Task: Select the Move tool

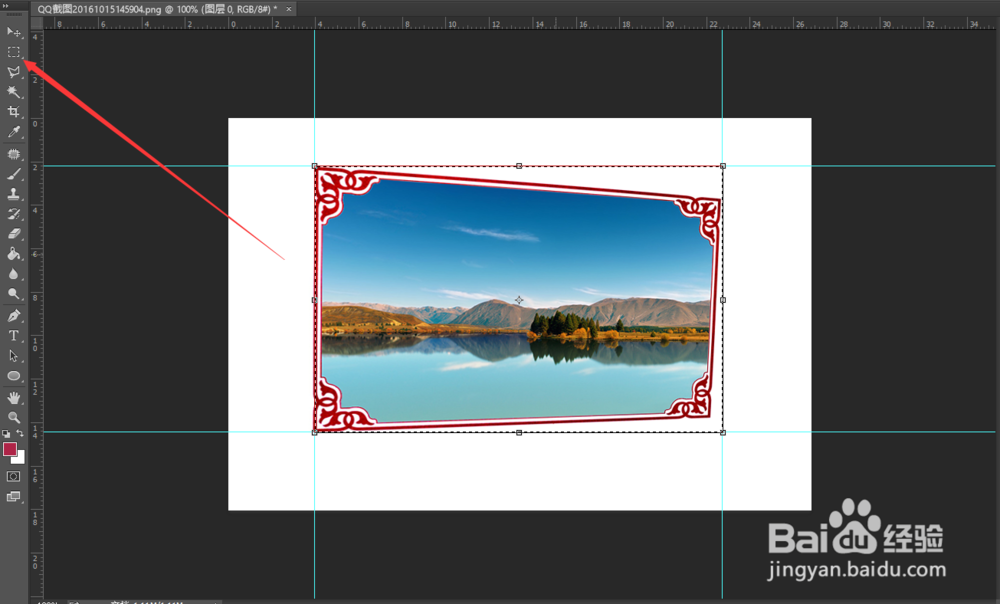Action: (13, 31)
